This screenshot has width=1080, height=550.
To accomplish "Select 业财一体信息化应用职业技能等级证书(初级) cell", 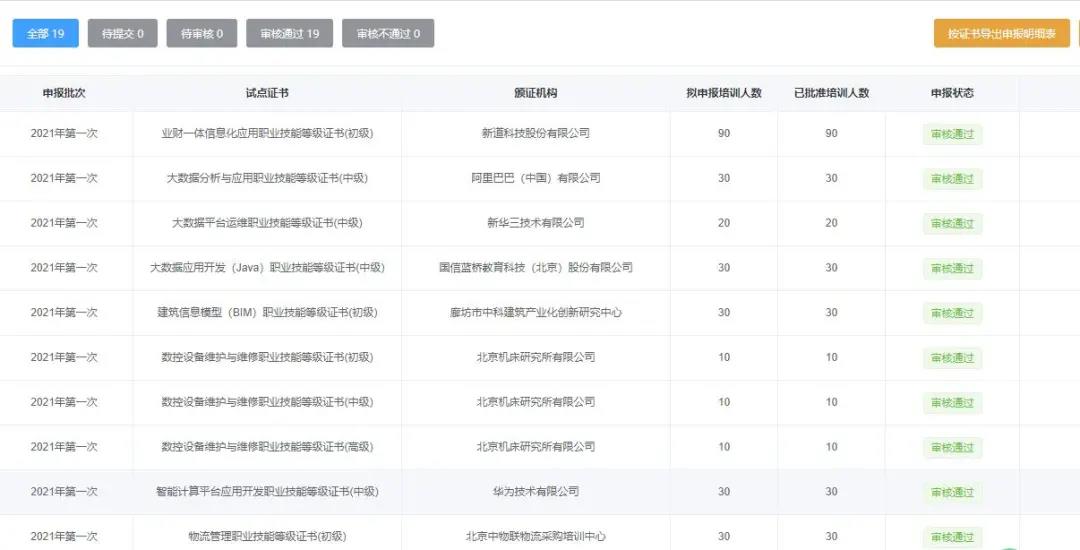I will pyautogui.click(x=267, y=134).
